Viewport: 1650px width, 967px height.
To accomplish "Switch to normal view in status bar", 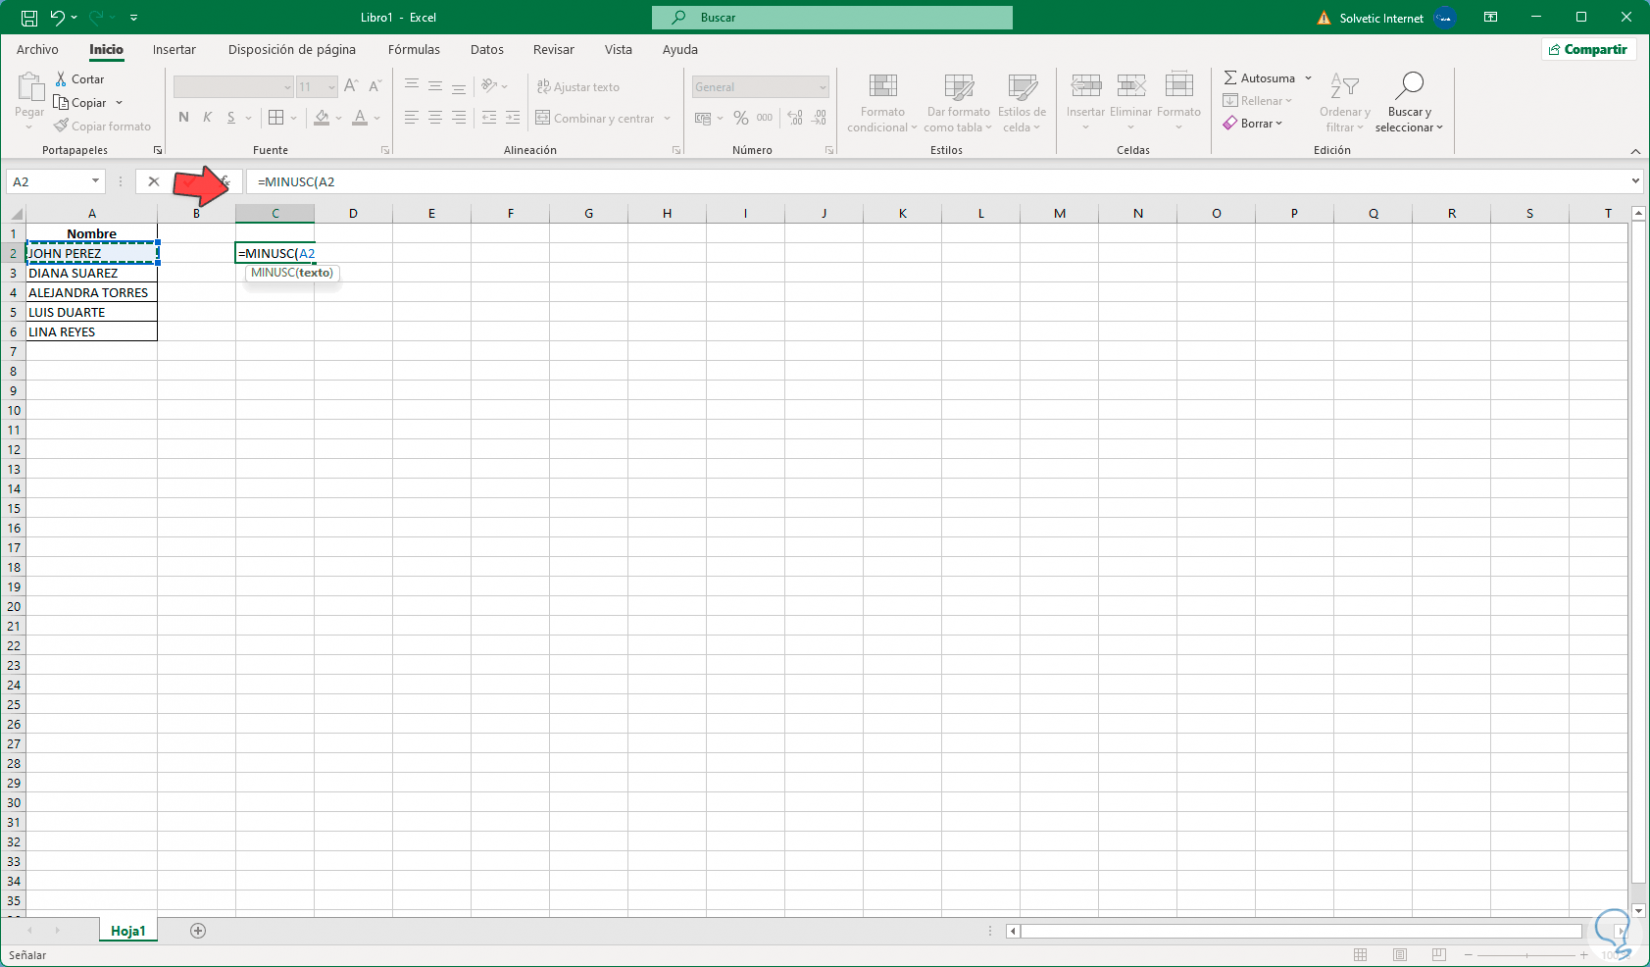I will point(1360,955).
